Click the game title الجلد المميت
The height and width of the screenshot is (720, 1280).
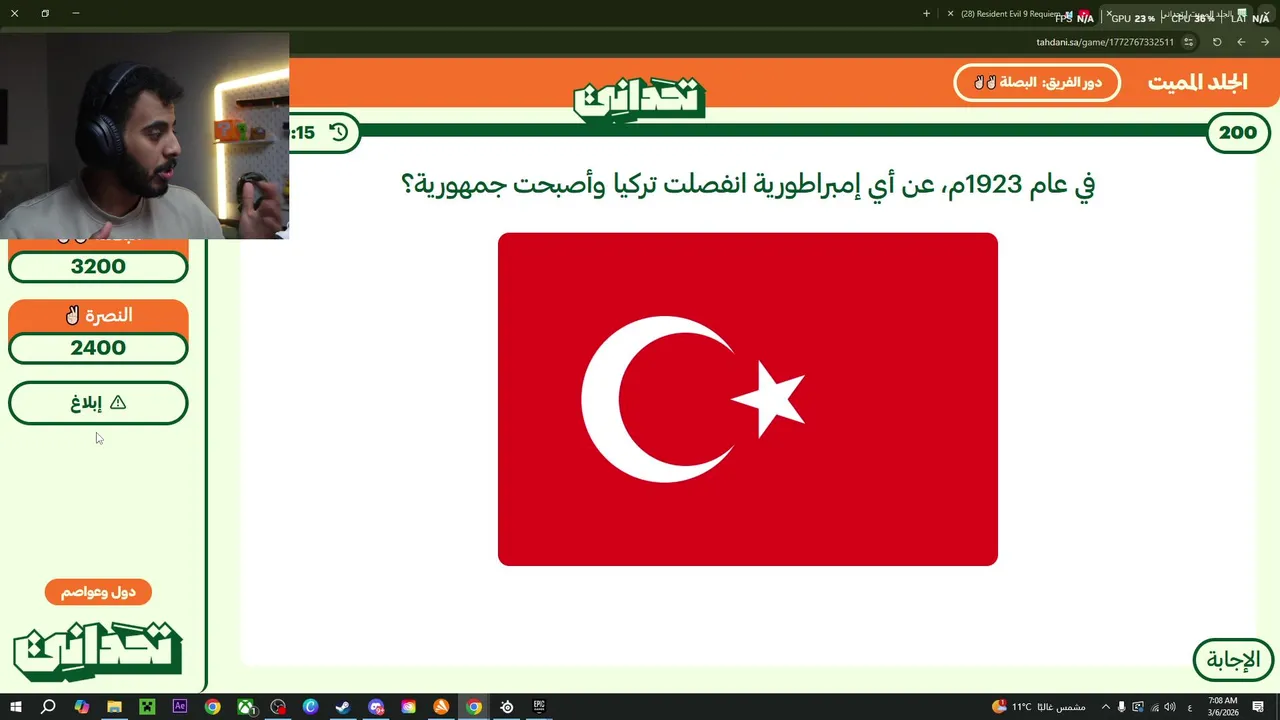click(x=1198, y=82)
